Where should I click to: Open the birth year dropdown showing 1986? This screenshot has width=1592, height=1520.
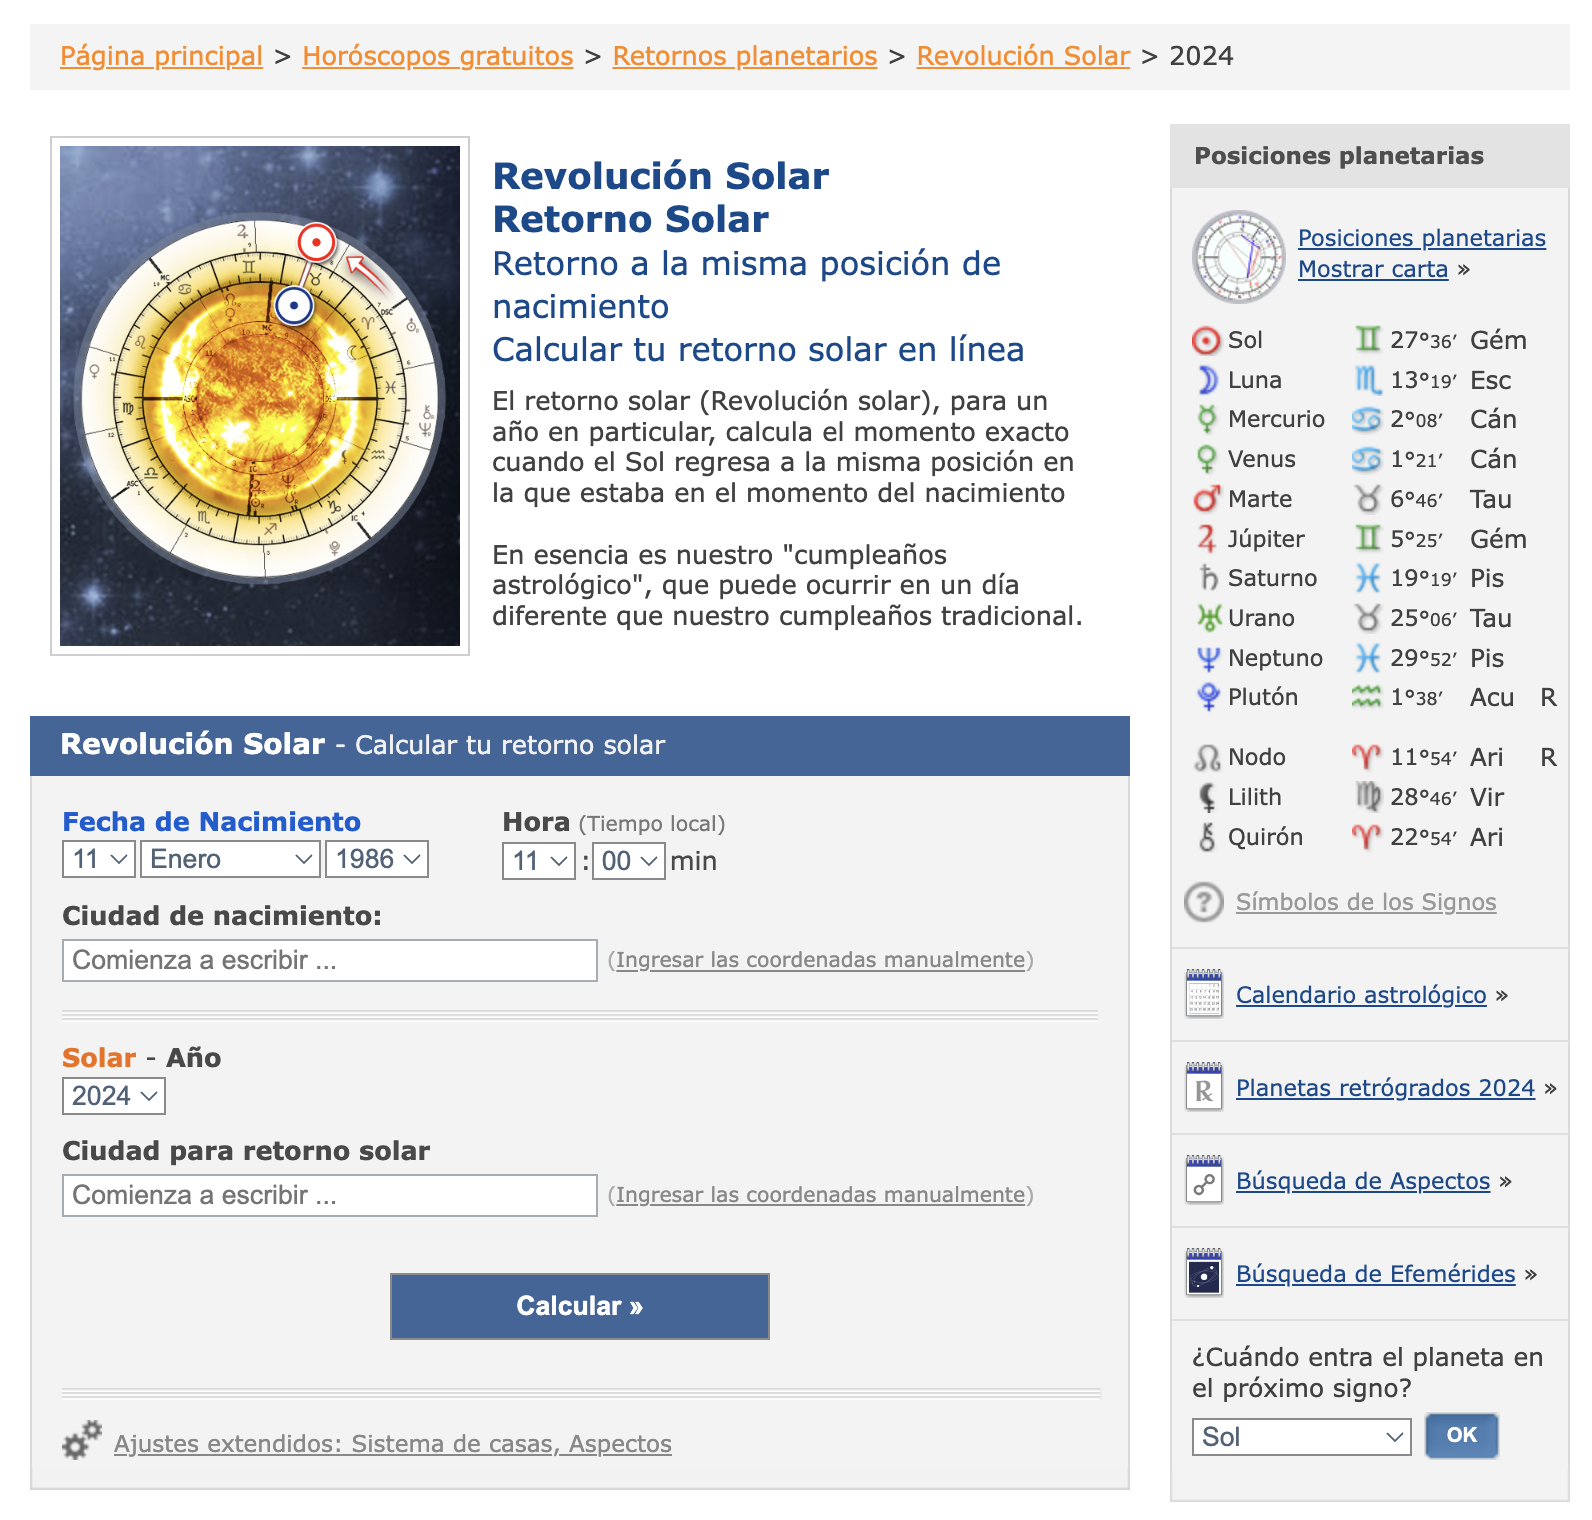pos(377,859)
